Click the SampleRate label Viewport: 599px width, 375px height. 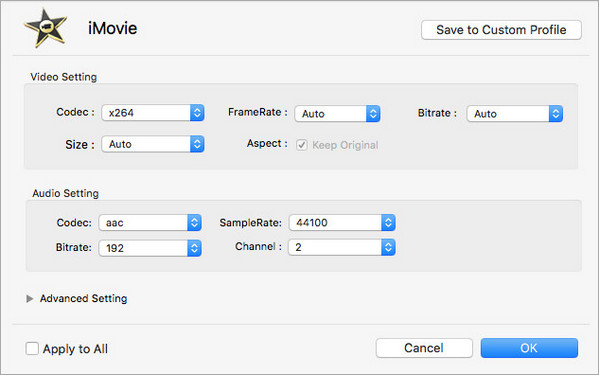(x=250, y=223)
